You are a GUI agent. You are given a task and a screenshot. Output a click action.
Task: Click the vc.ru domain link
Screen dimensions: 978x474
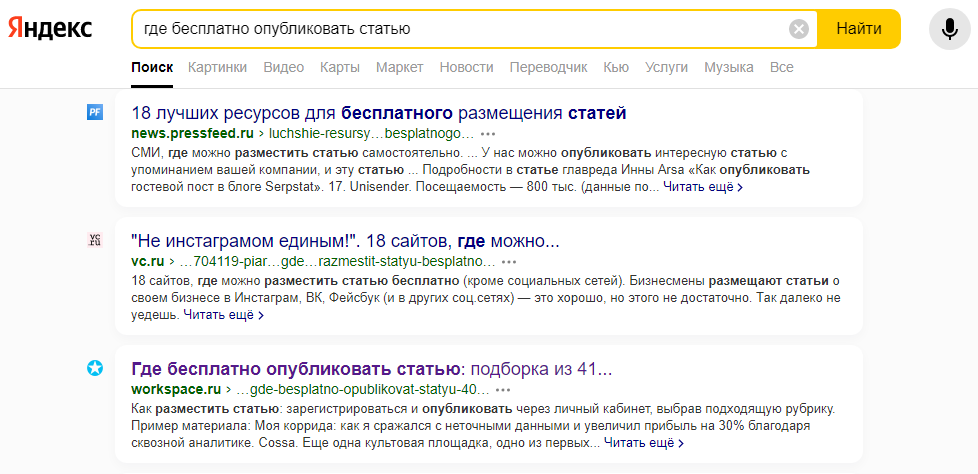(147, 261)
